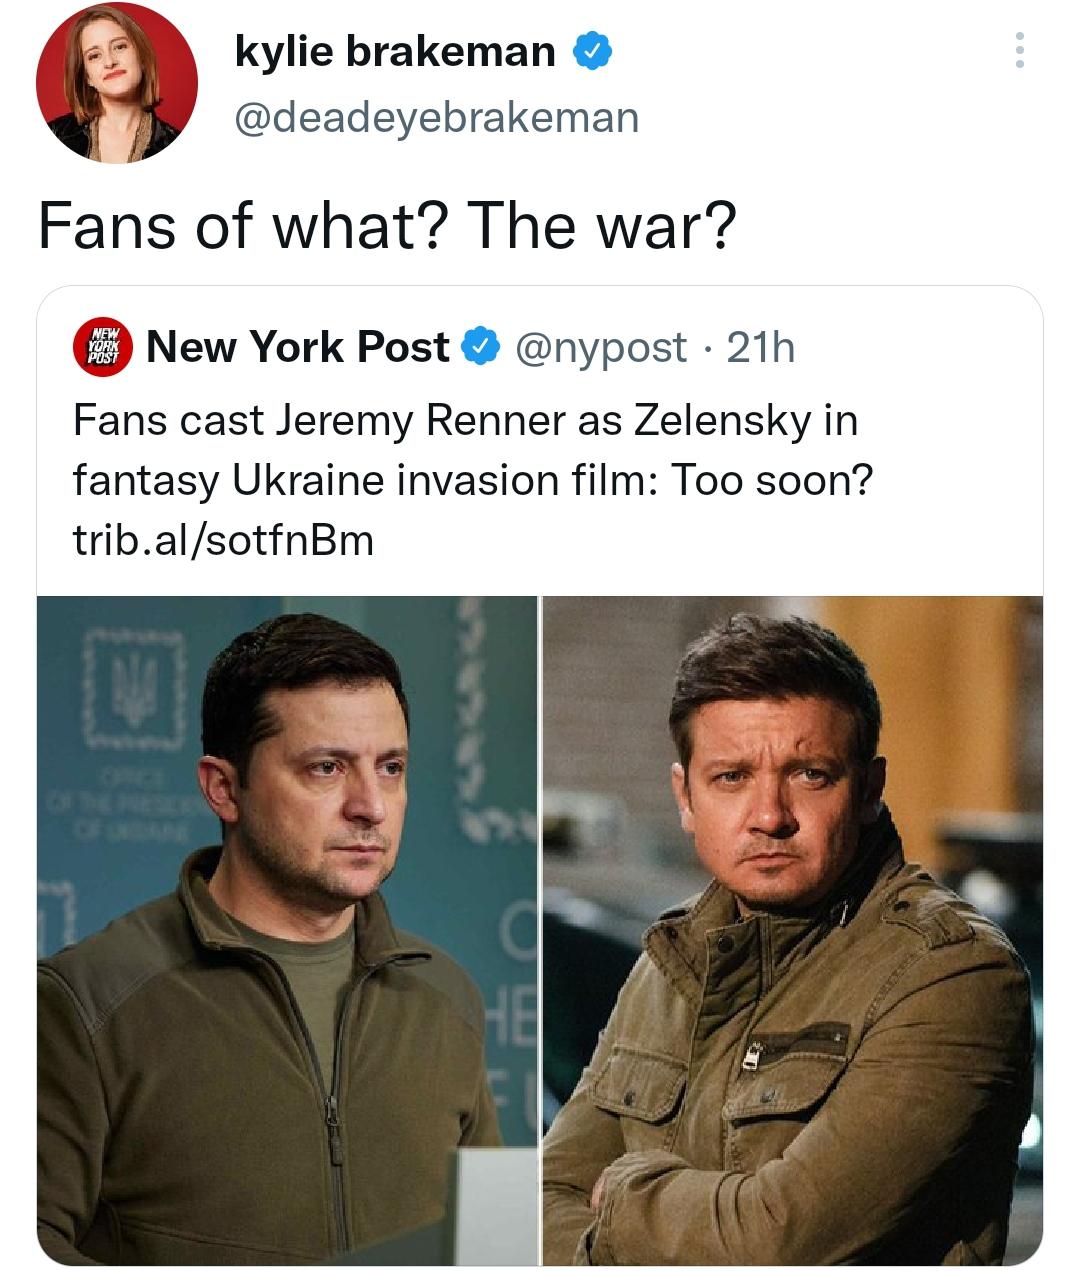Click the verified badge next to New York Post

(481, 347)
